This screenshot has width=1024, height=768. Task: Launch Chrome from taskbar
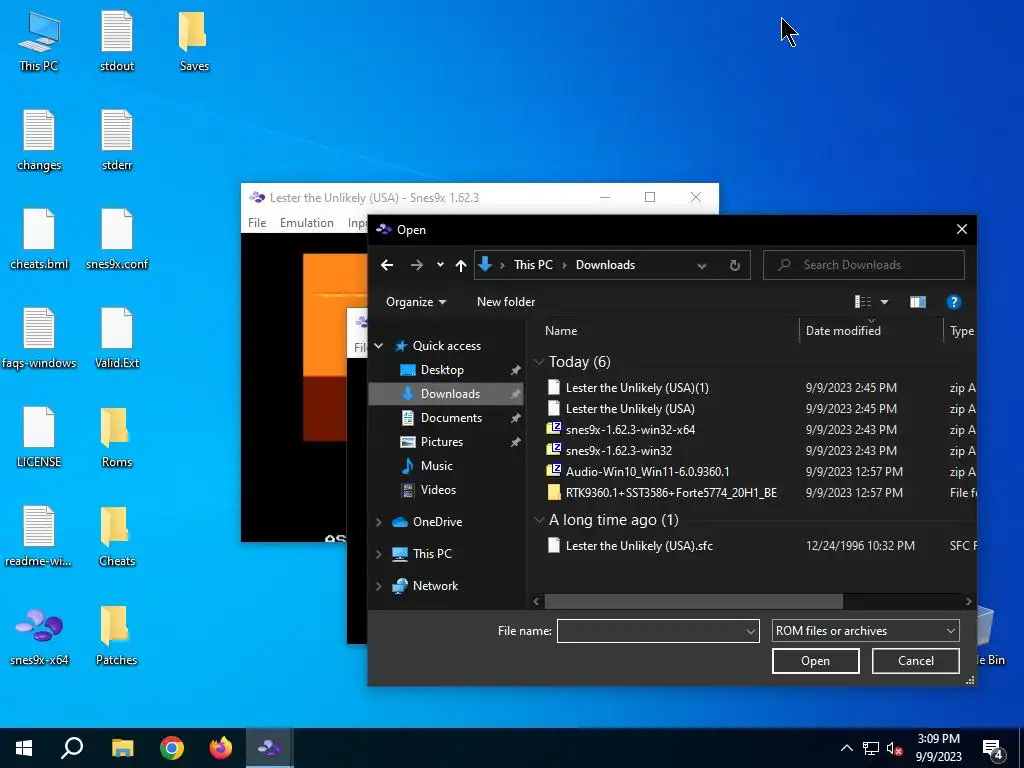coord(172,748)
